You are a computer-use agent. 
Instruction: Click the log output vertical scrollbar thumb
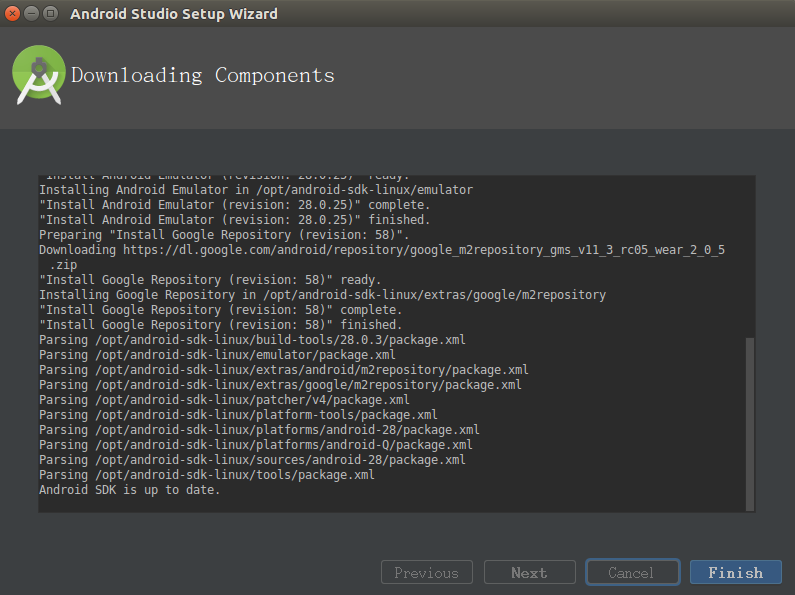click(x=750, y=424)
